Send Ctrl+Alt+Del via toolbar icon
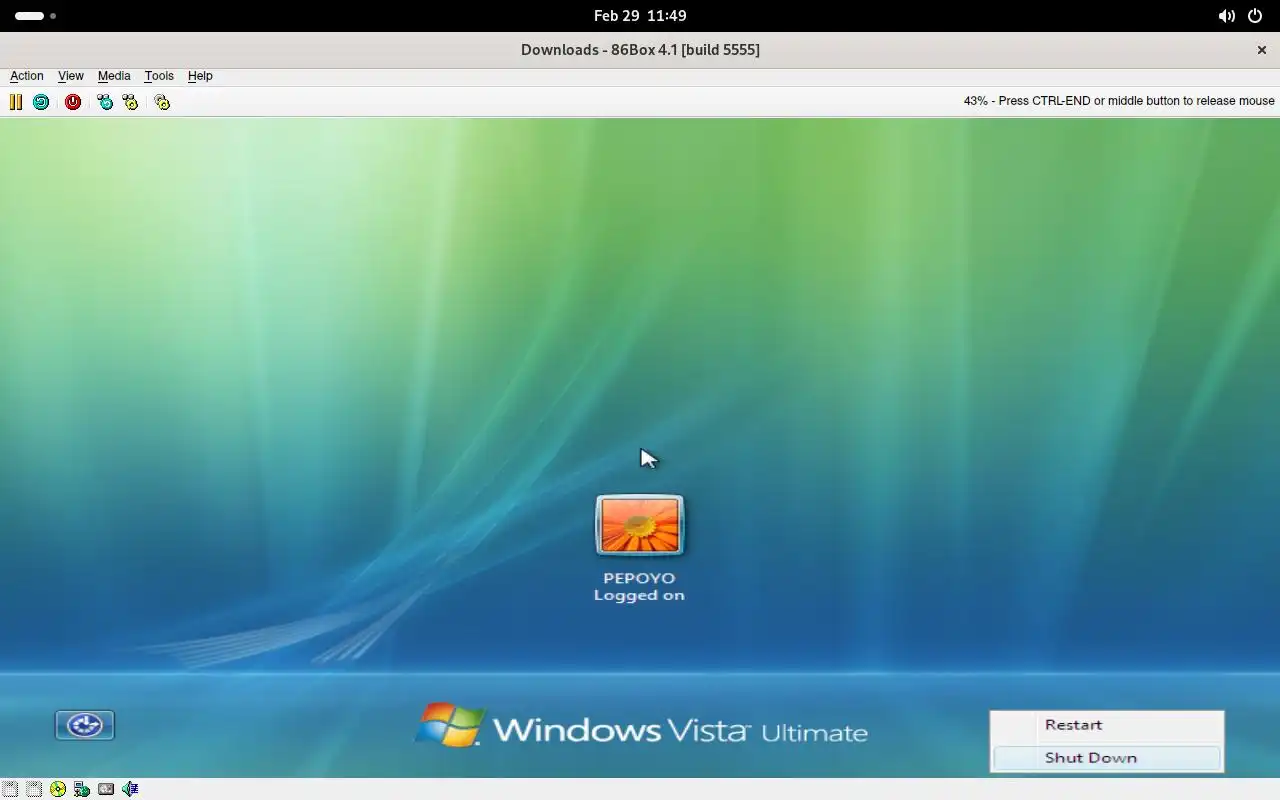The width and height of the screenshot is (1280, 800). tap(105, 102)
